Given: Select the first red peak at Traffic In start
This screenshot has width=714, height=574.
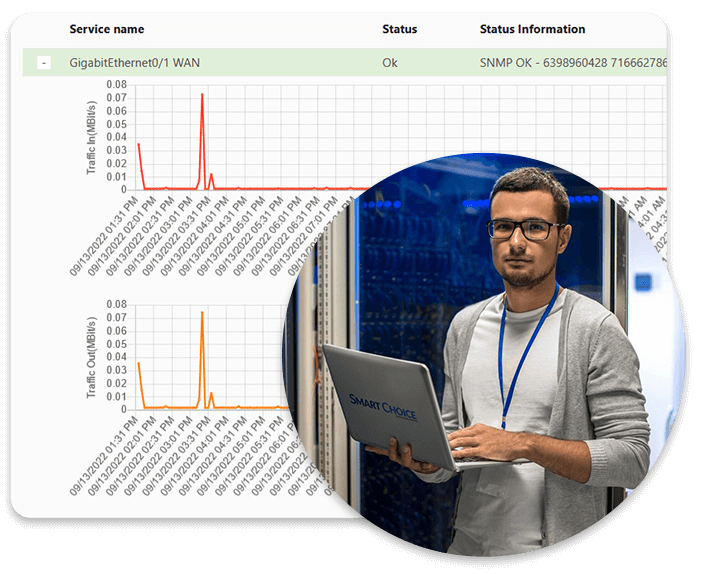Looking at the screenshot, I should (139, 145).
